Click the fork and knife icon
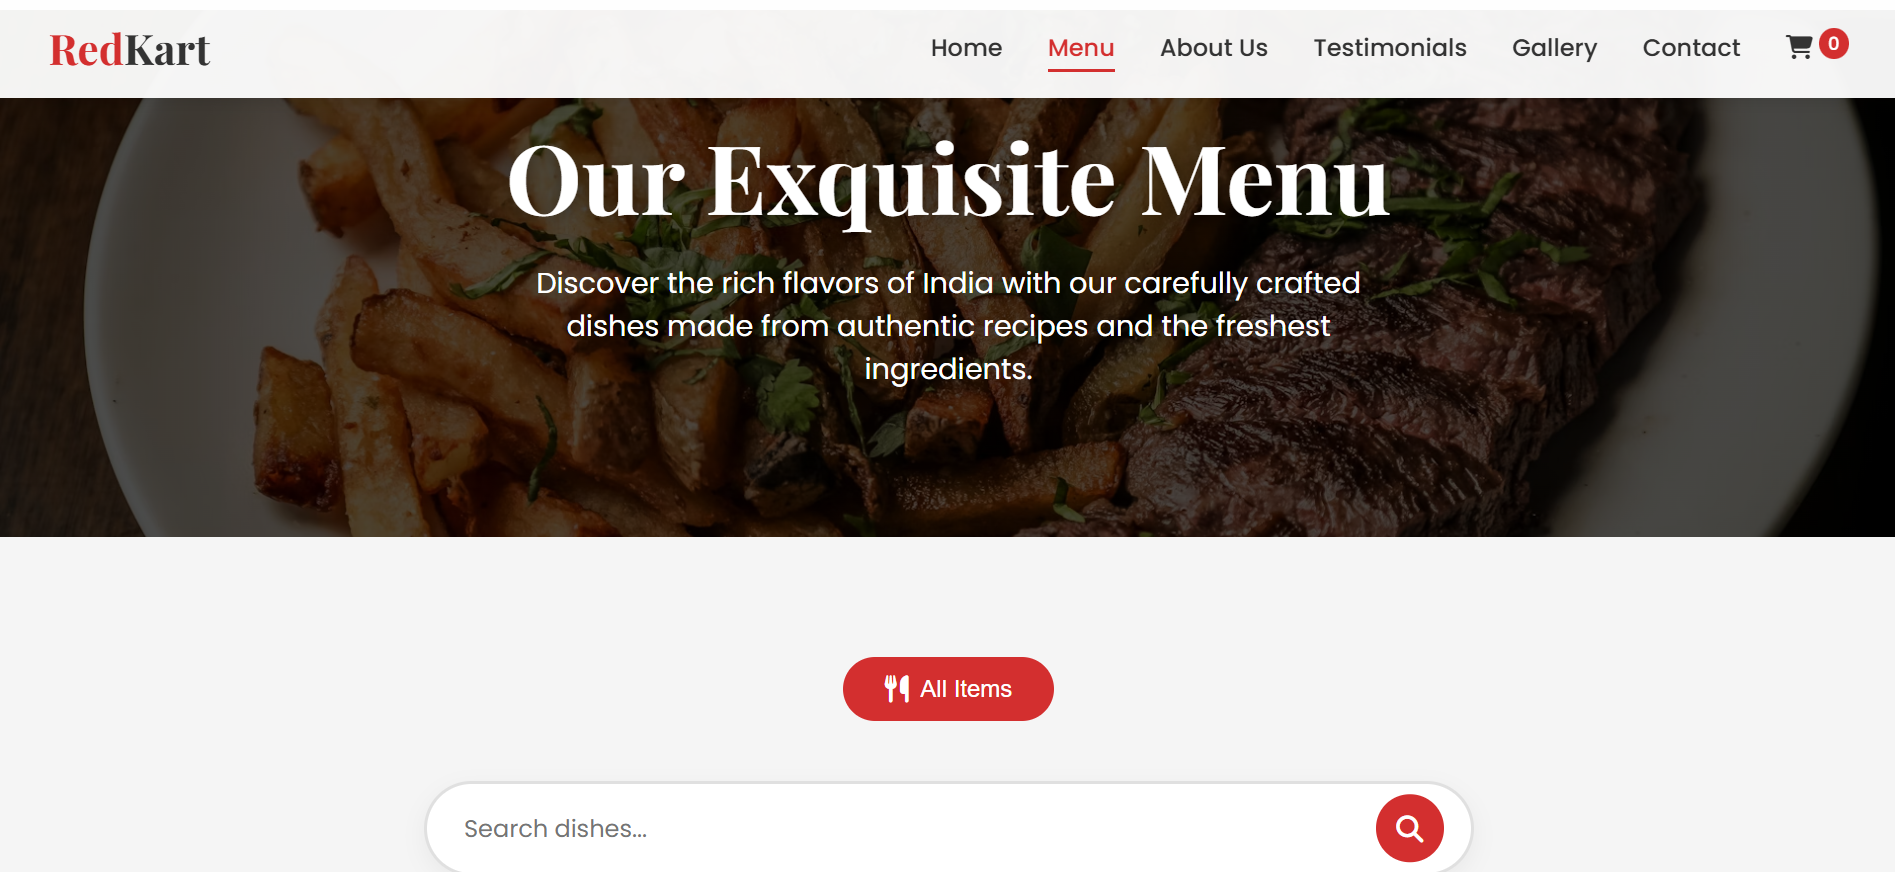 click(897, 688)
